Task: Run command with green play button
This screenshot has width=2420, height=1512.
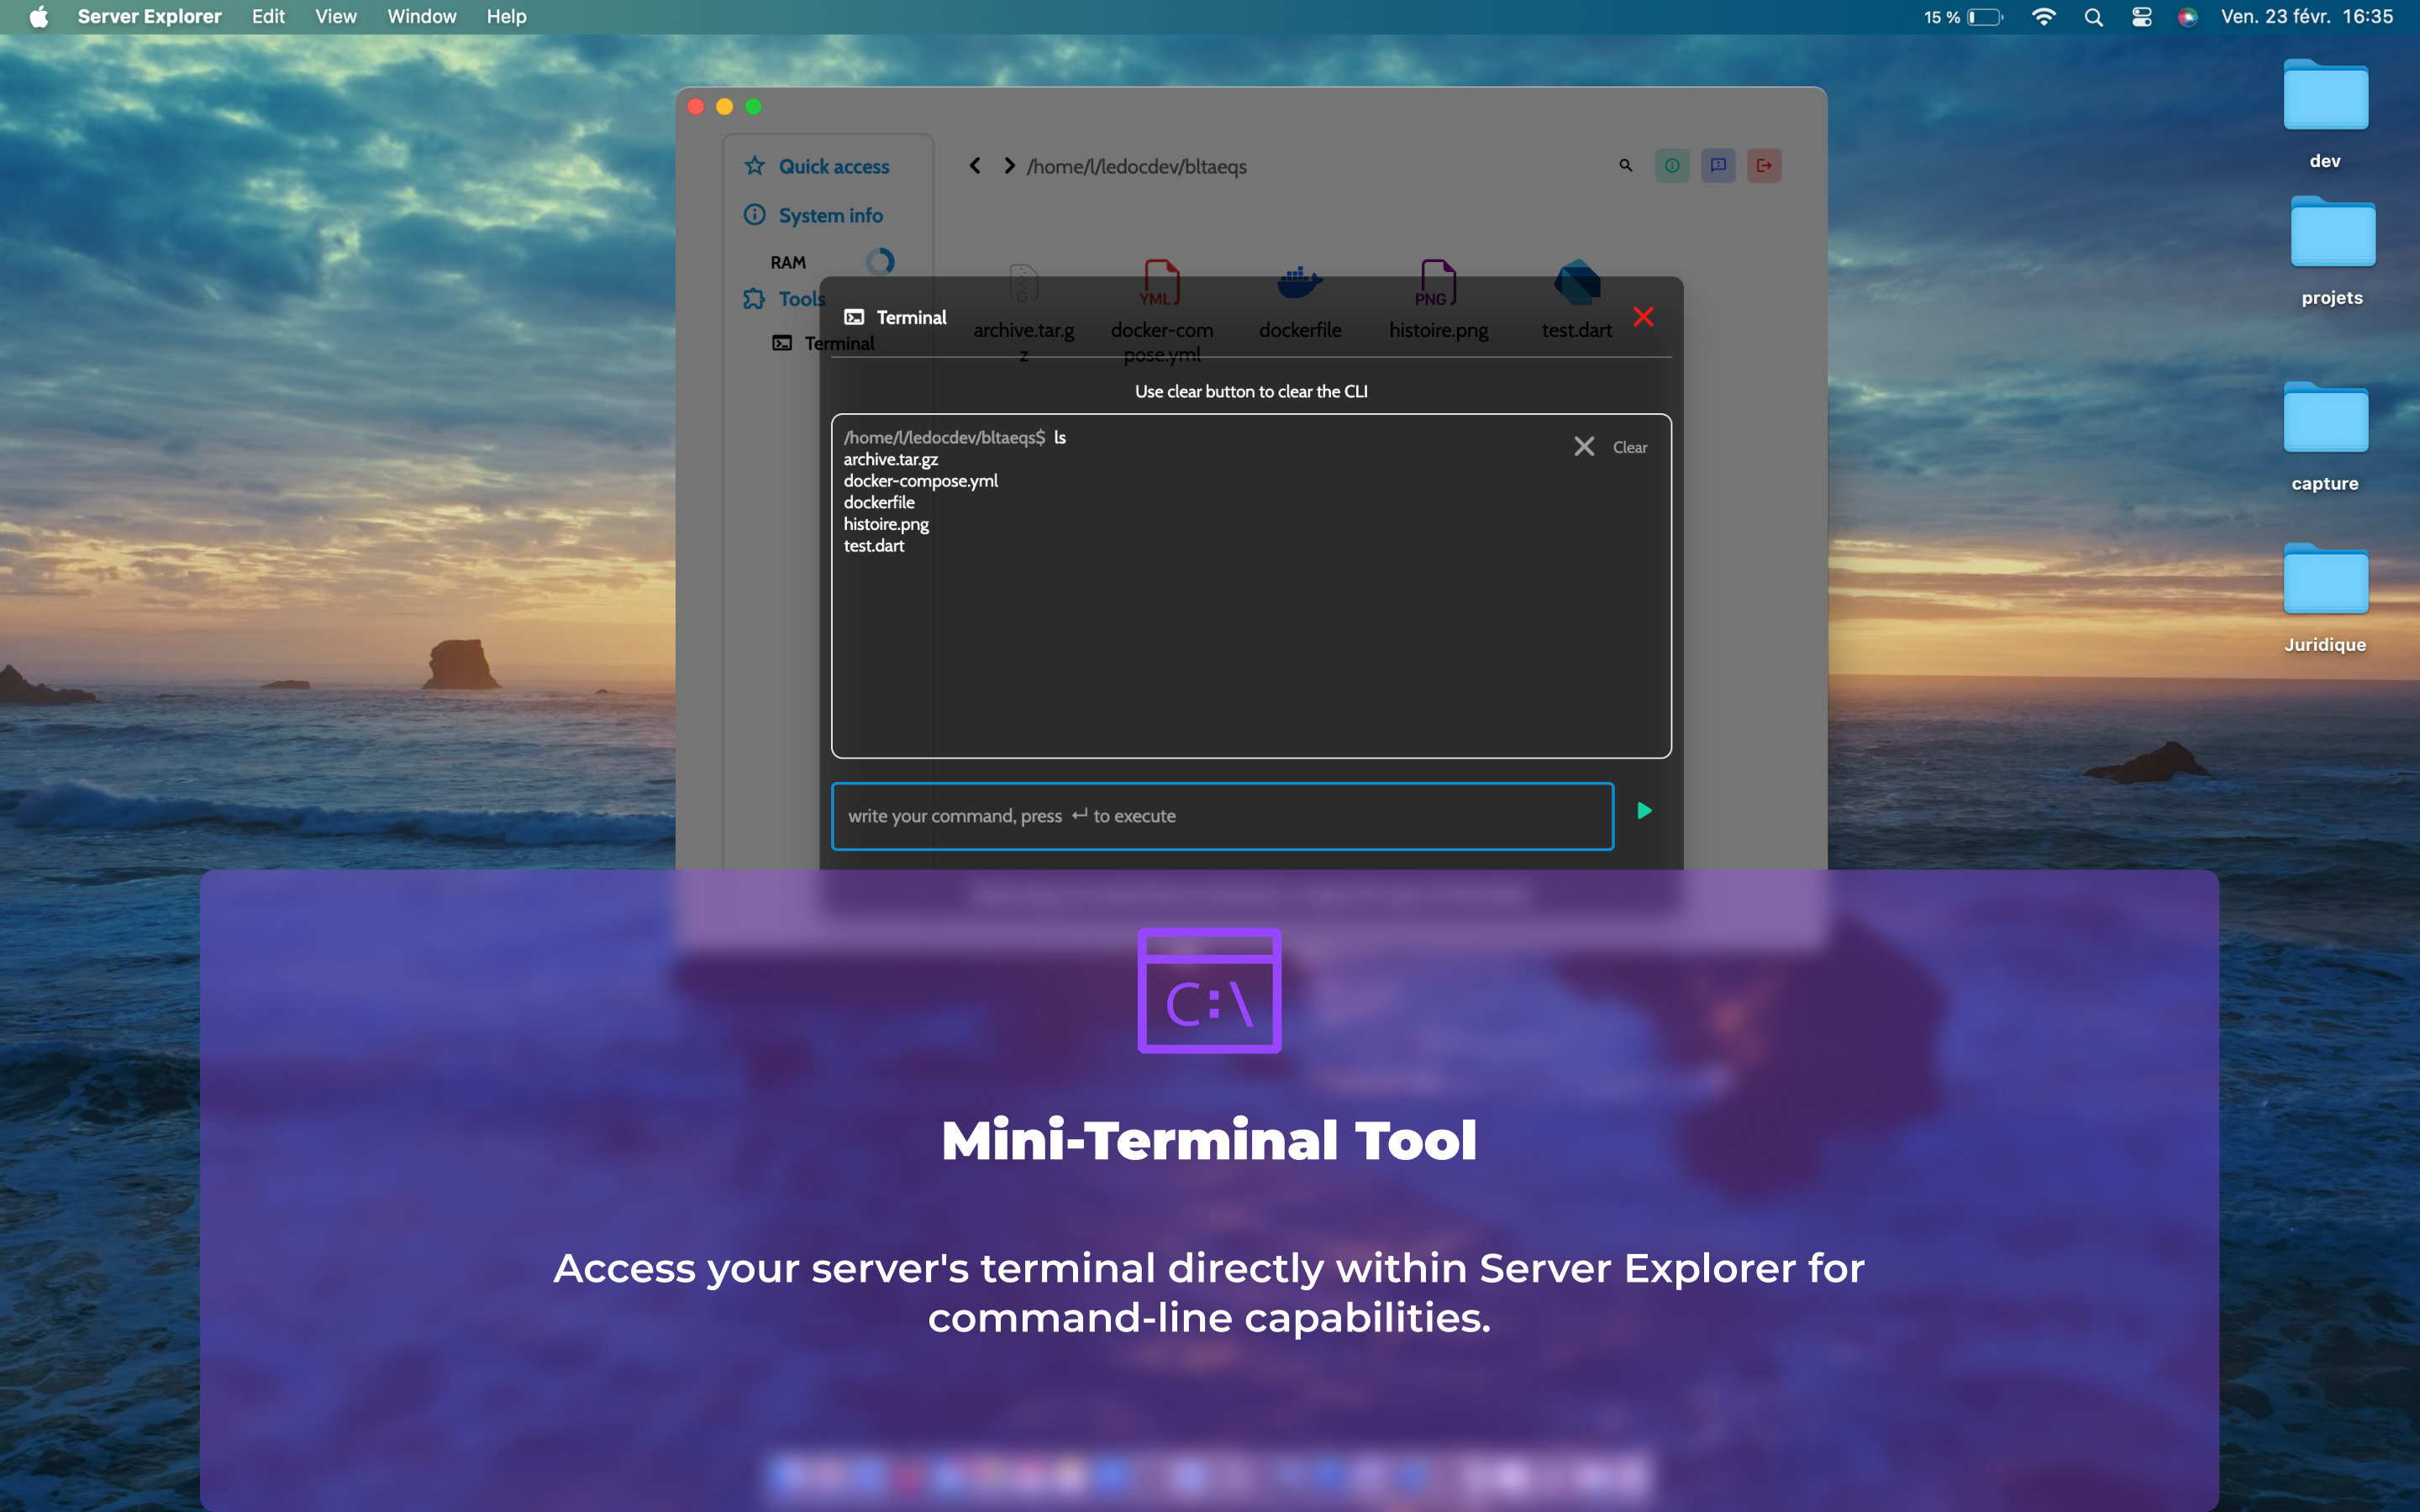Action: pyautogui.click(x=1644, y=811)
